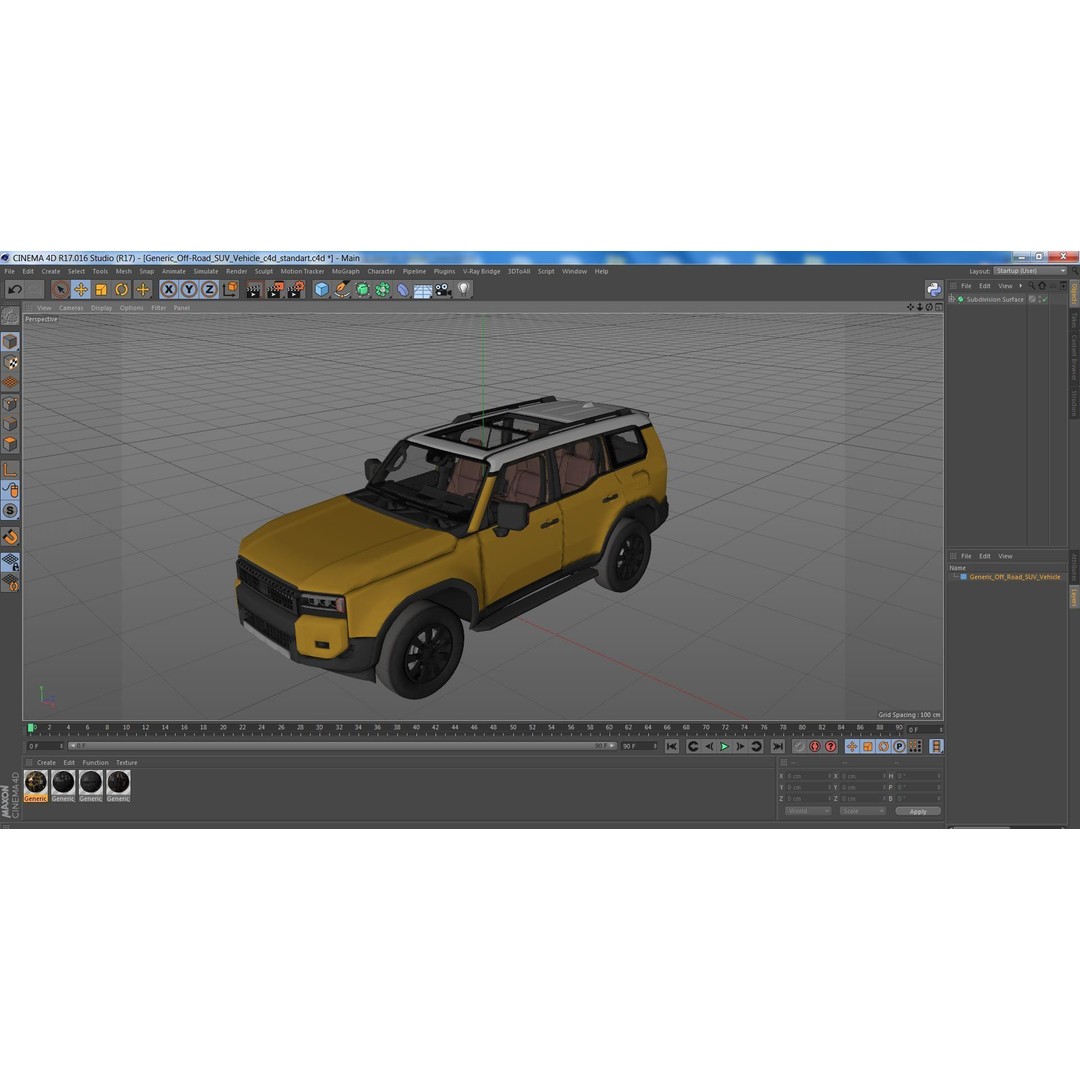Open the viewport Display menu
Viewport: 1080px width, 1080px height.
(101, 308)
